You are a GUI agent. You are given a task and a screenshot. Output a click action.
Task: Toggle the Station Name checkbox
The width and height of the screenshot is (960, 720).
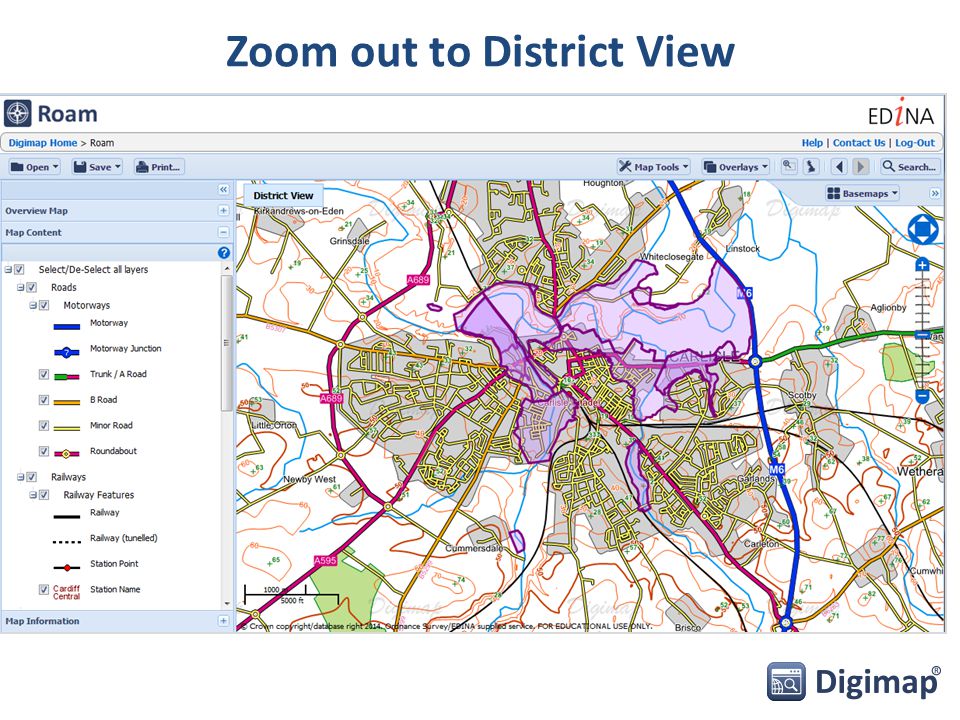tap(44, 589)
